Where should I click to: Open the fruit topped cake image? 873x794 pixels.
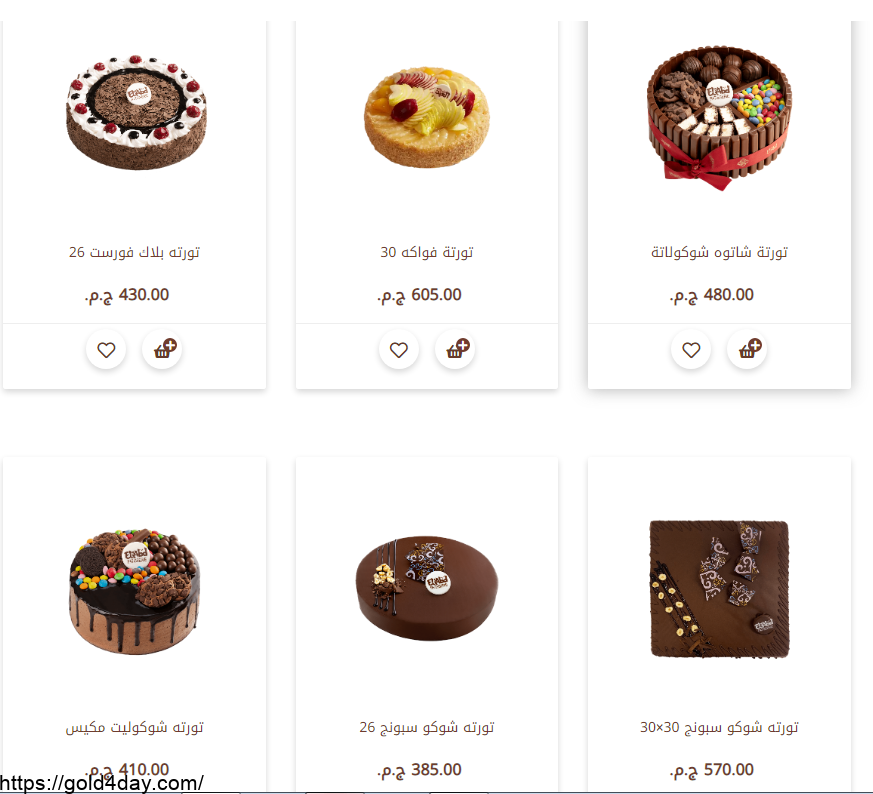(x=427, y=117)
